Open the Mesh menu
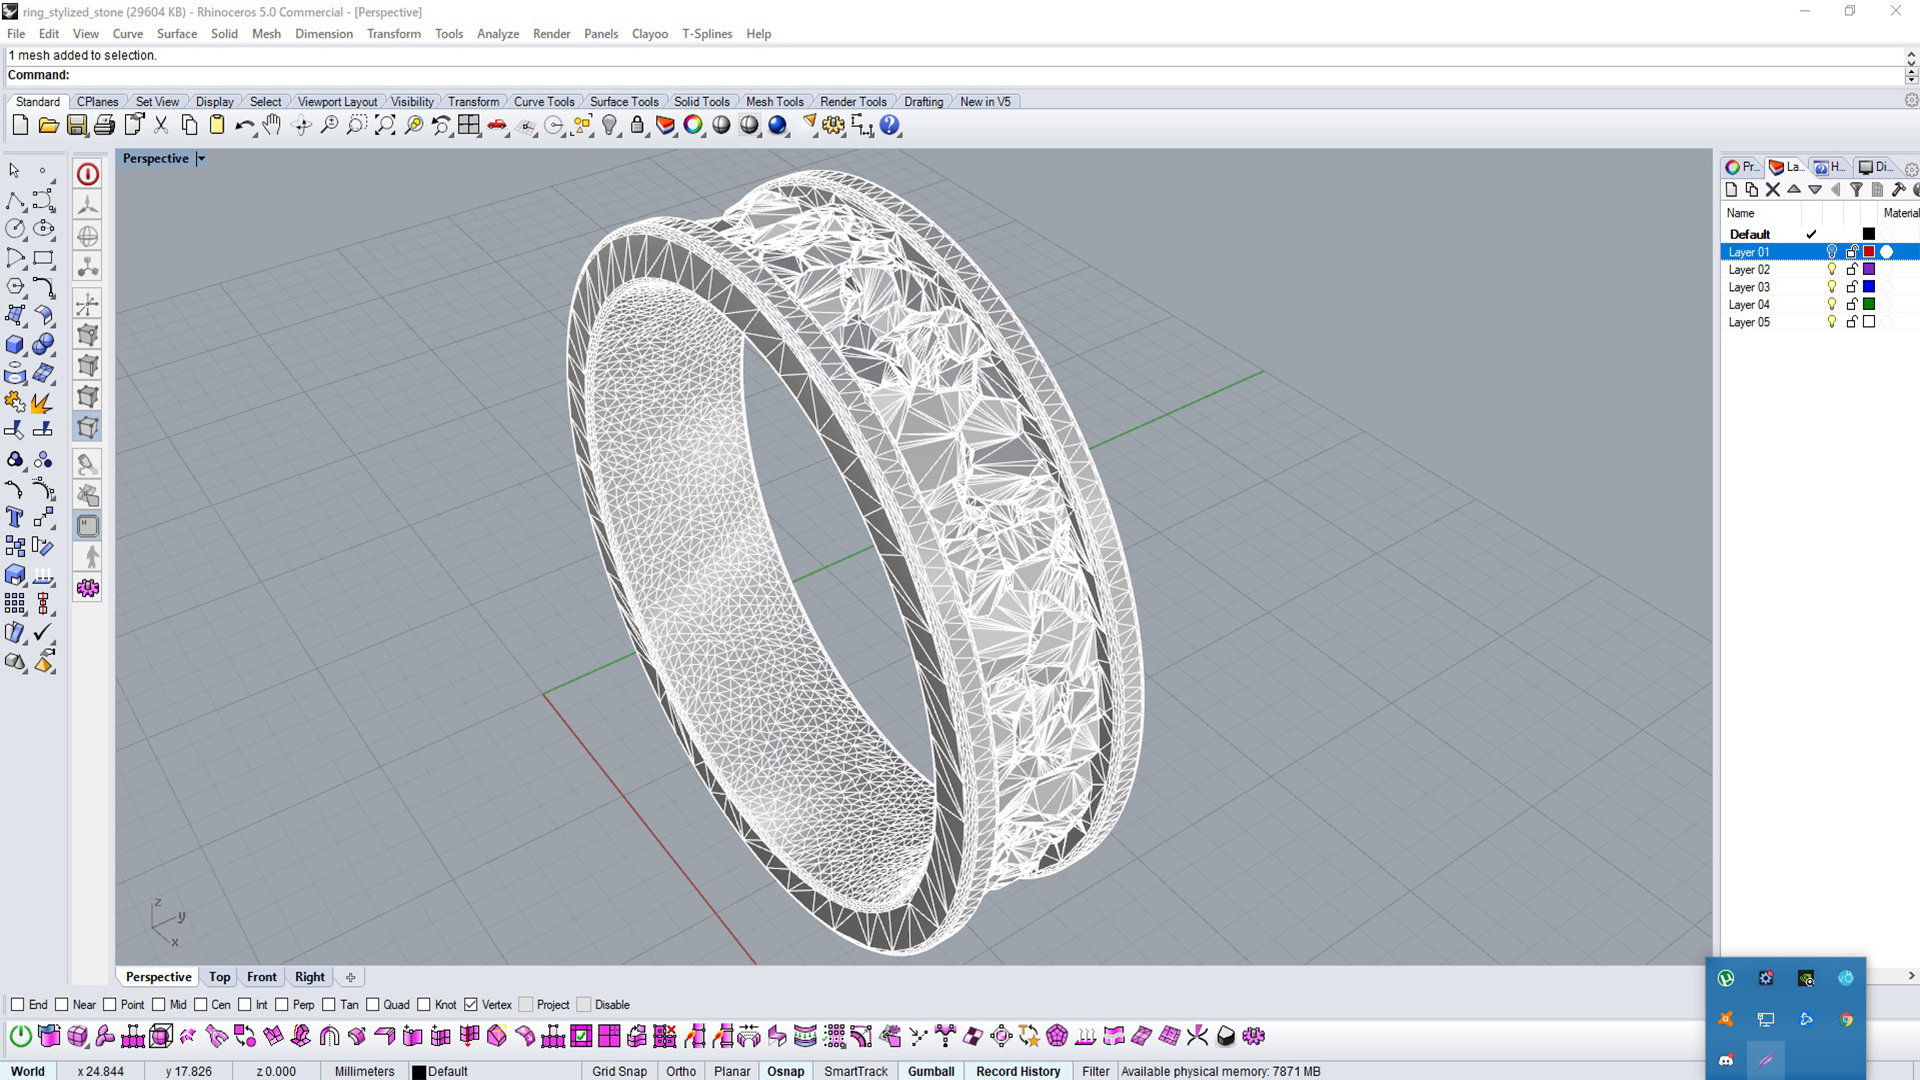 tap(266, 33)
